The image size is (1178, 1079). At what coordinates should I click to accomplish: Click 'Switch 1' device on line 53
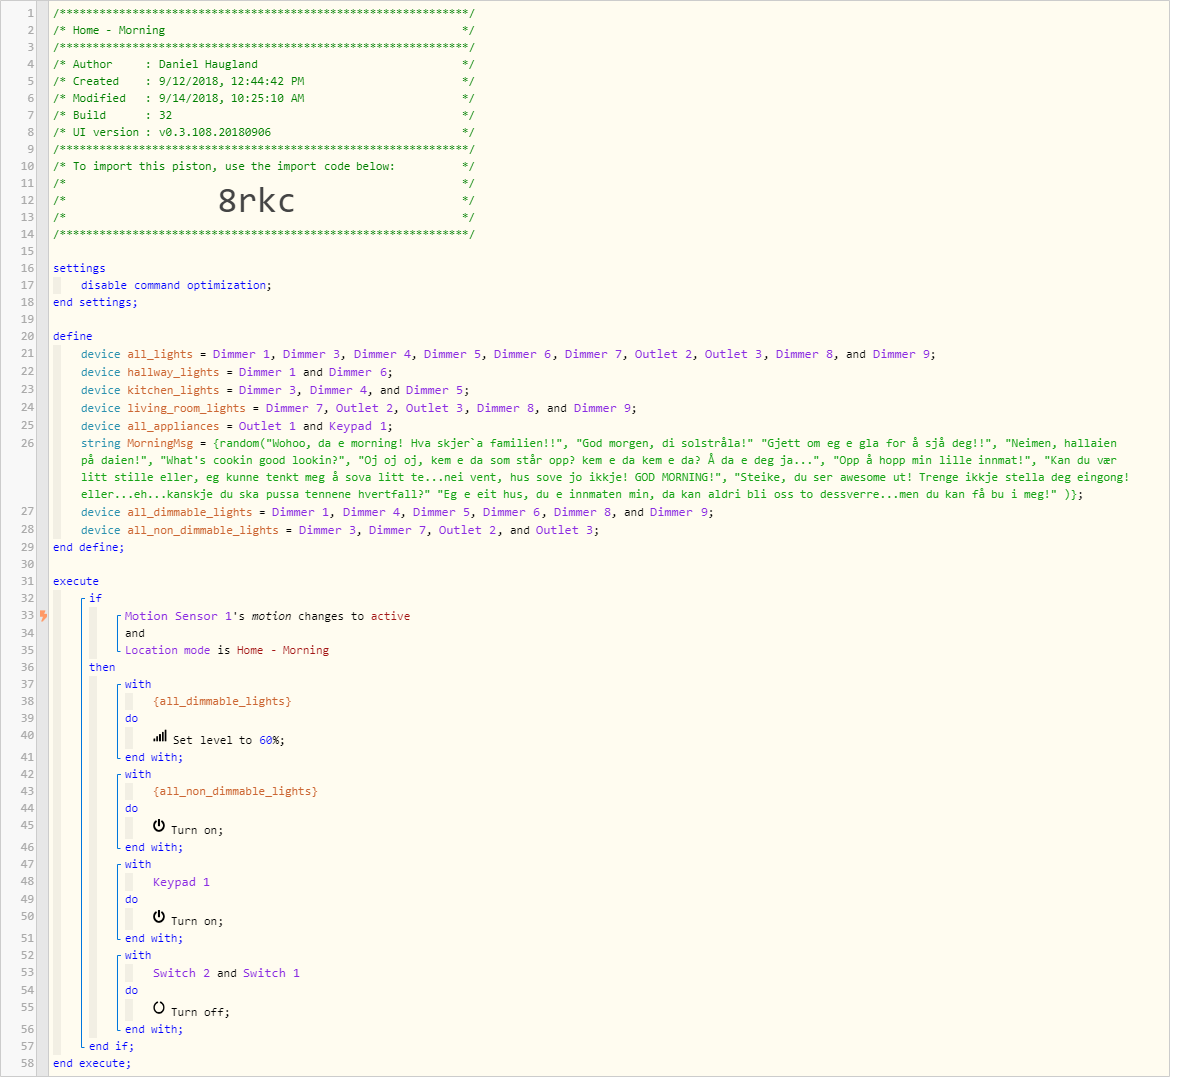pos(271,975)
